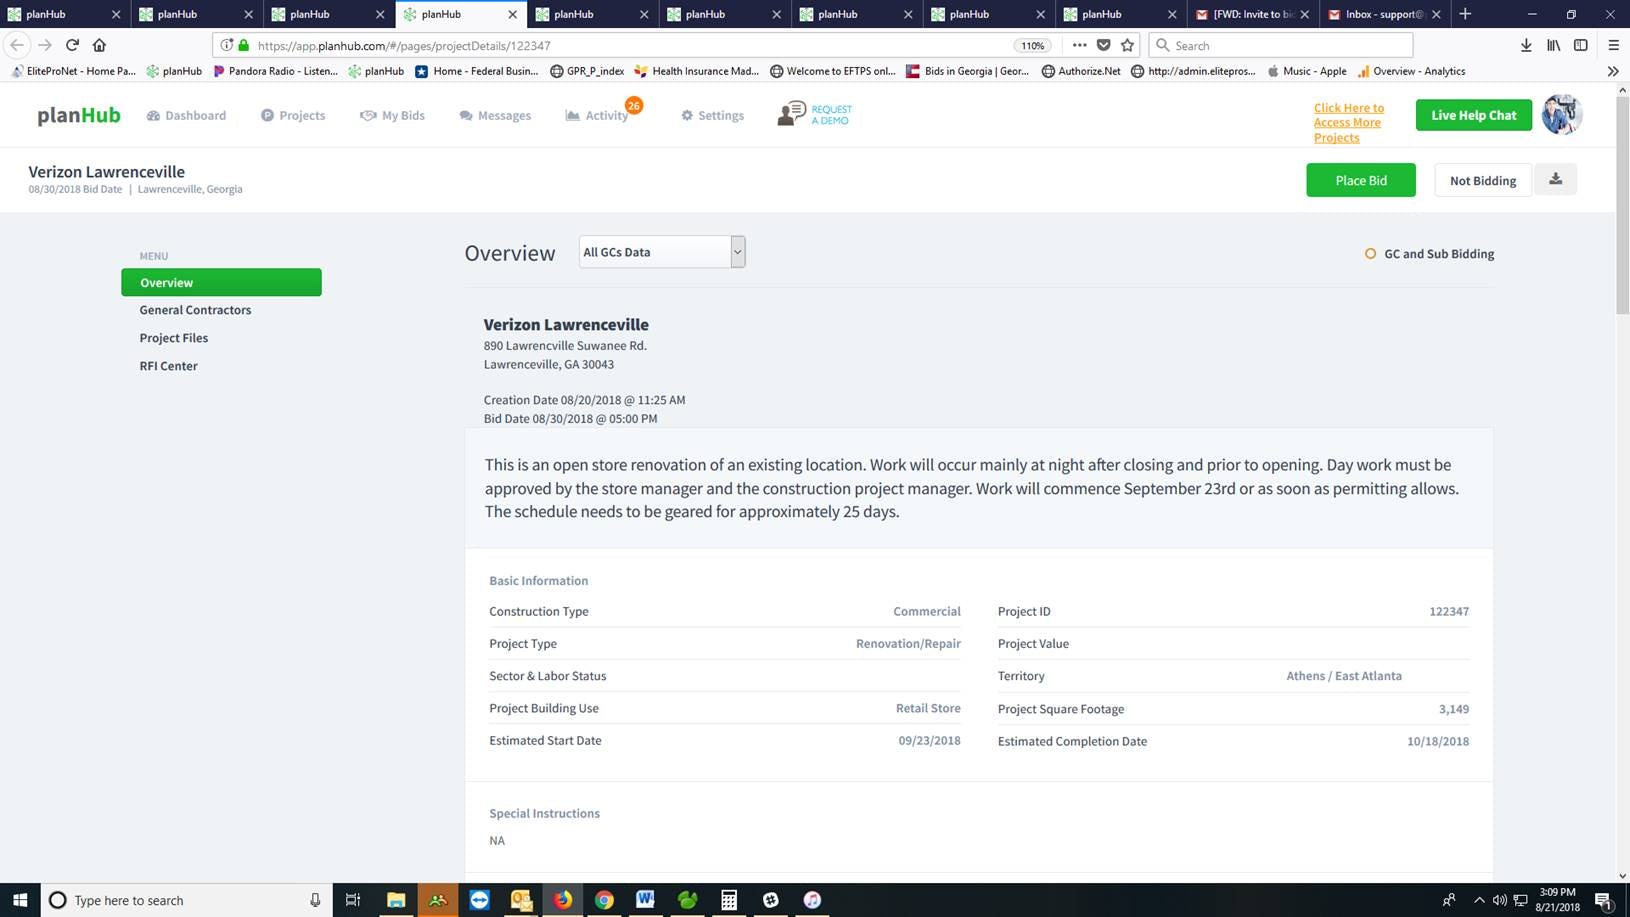This screenshot has width=1630, height=917.
Task: Switch to the FWD: Invite to bid tab
Action: click(1252, 14)
